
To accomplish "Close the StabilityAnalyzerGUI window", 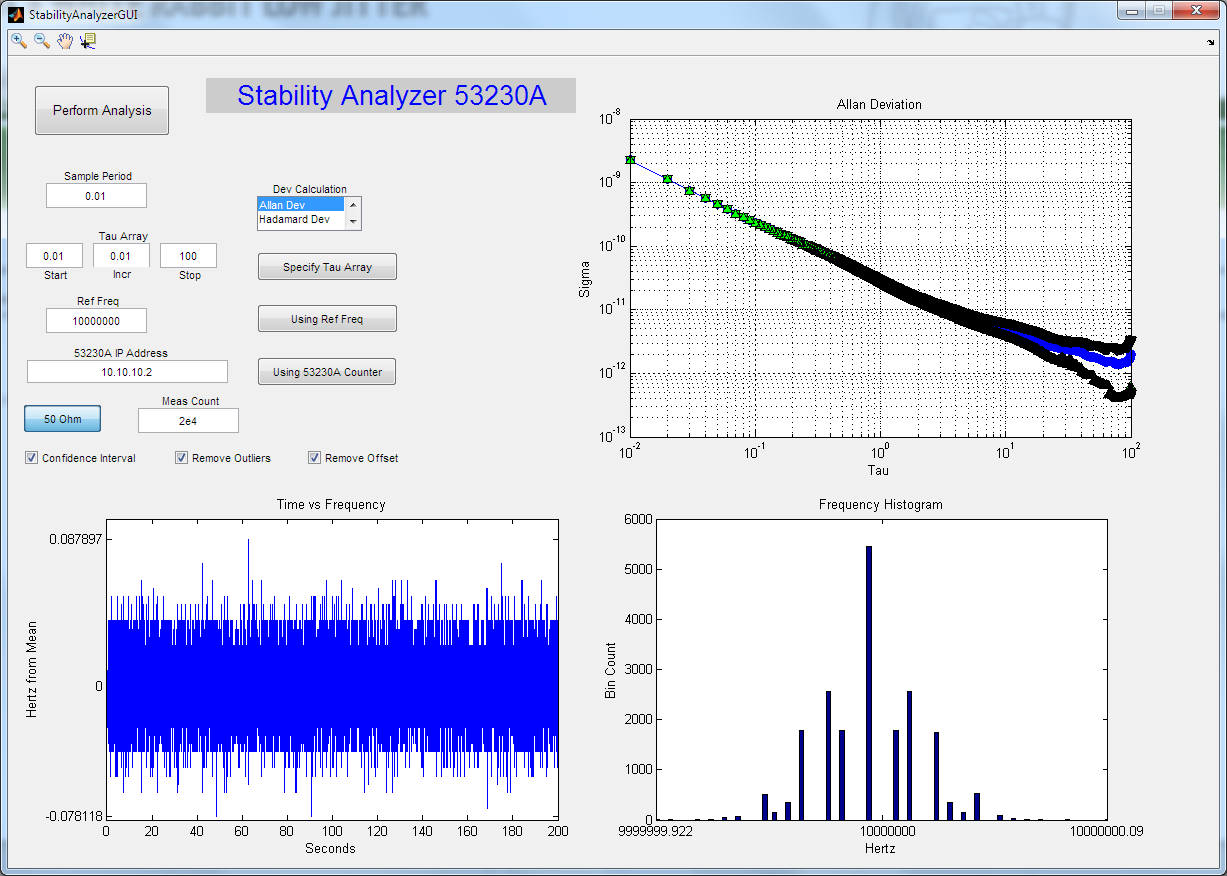I will coord(1194,10).
